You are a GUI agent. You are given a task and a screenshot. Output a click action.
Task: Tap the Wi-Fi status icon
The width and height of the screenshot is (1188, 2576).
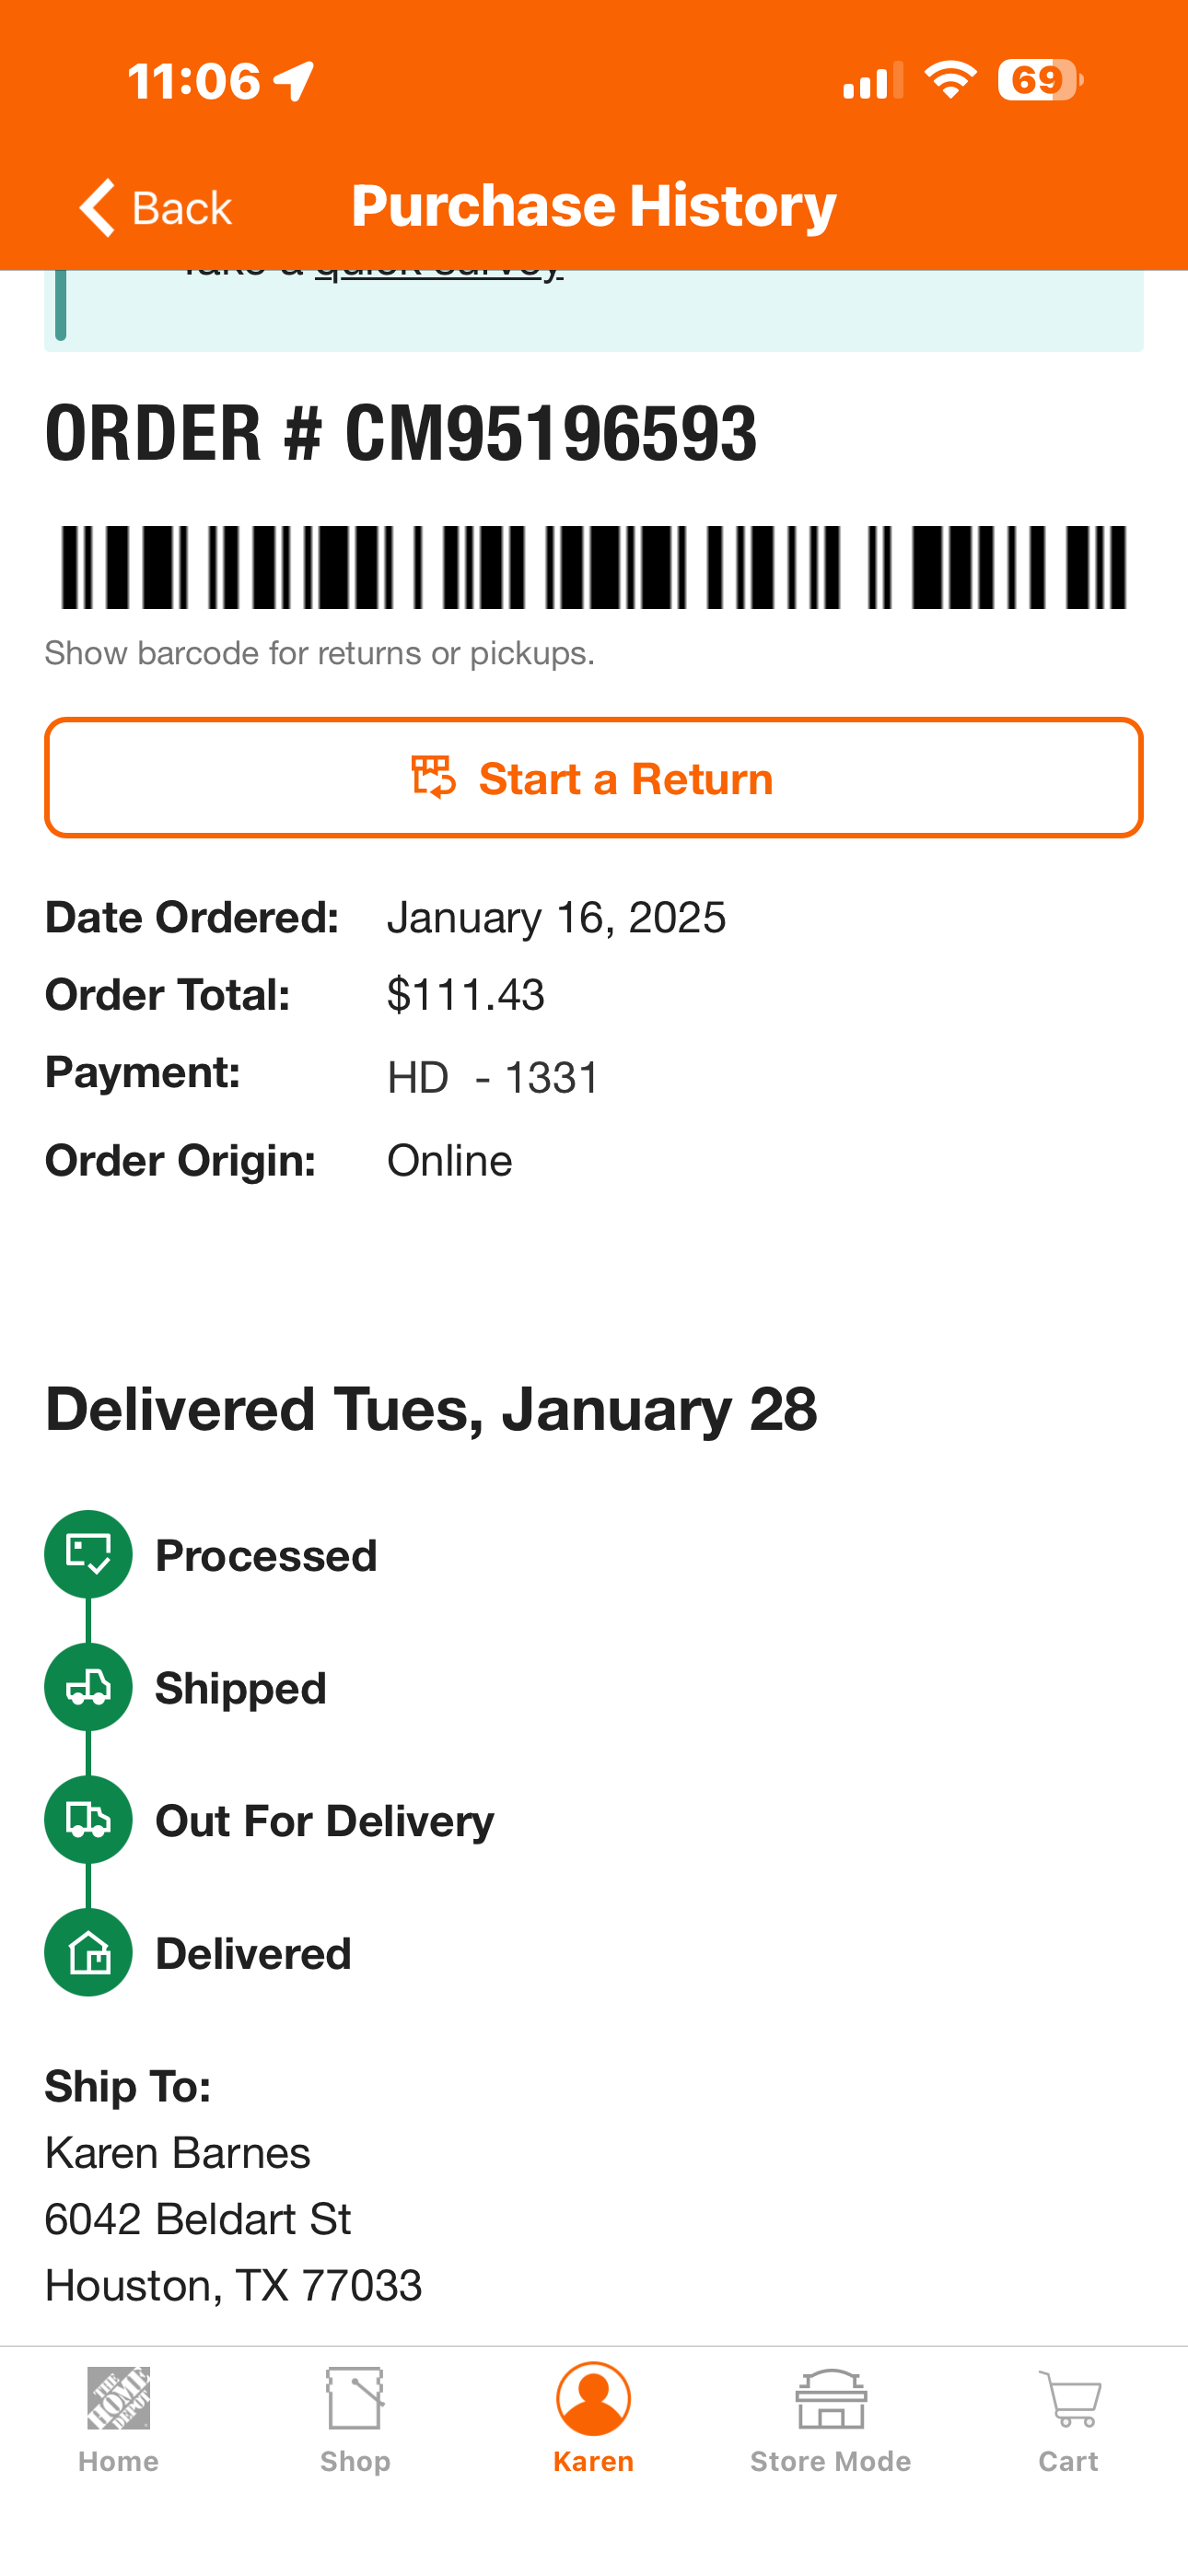(x=950, y=79)
